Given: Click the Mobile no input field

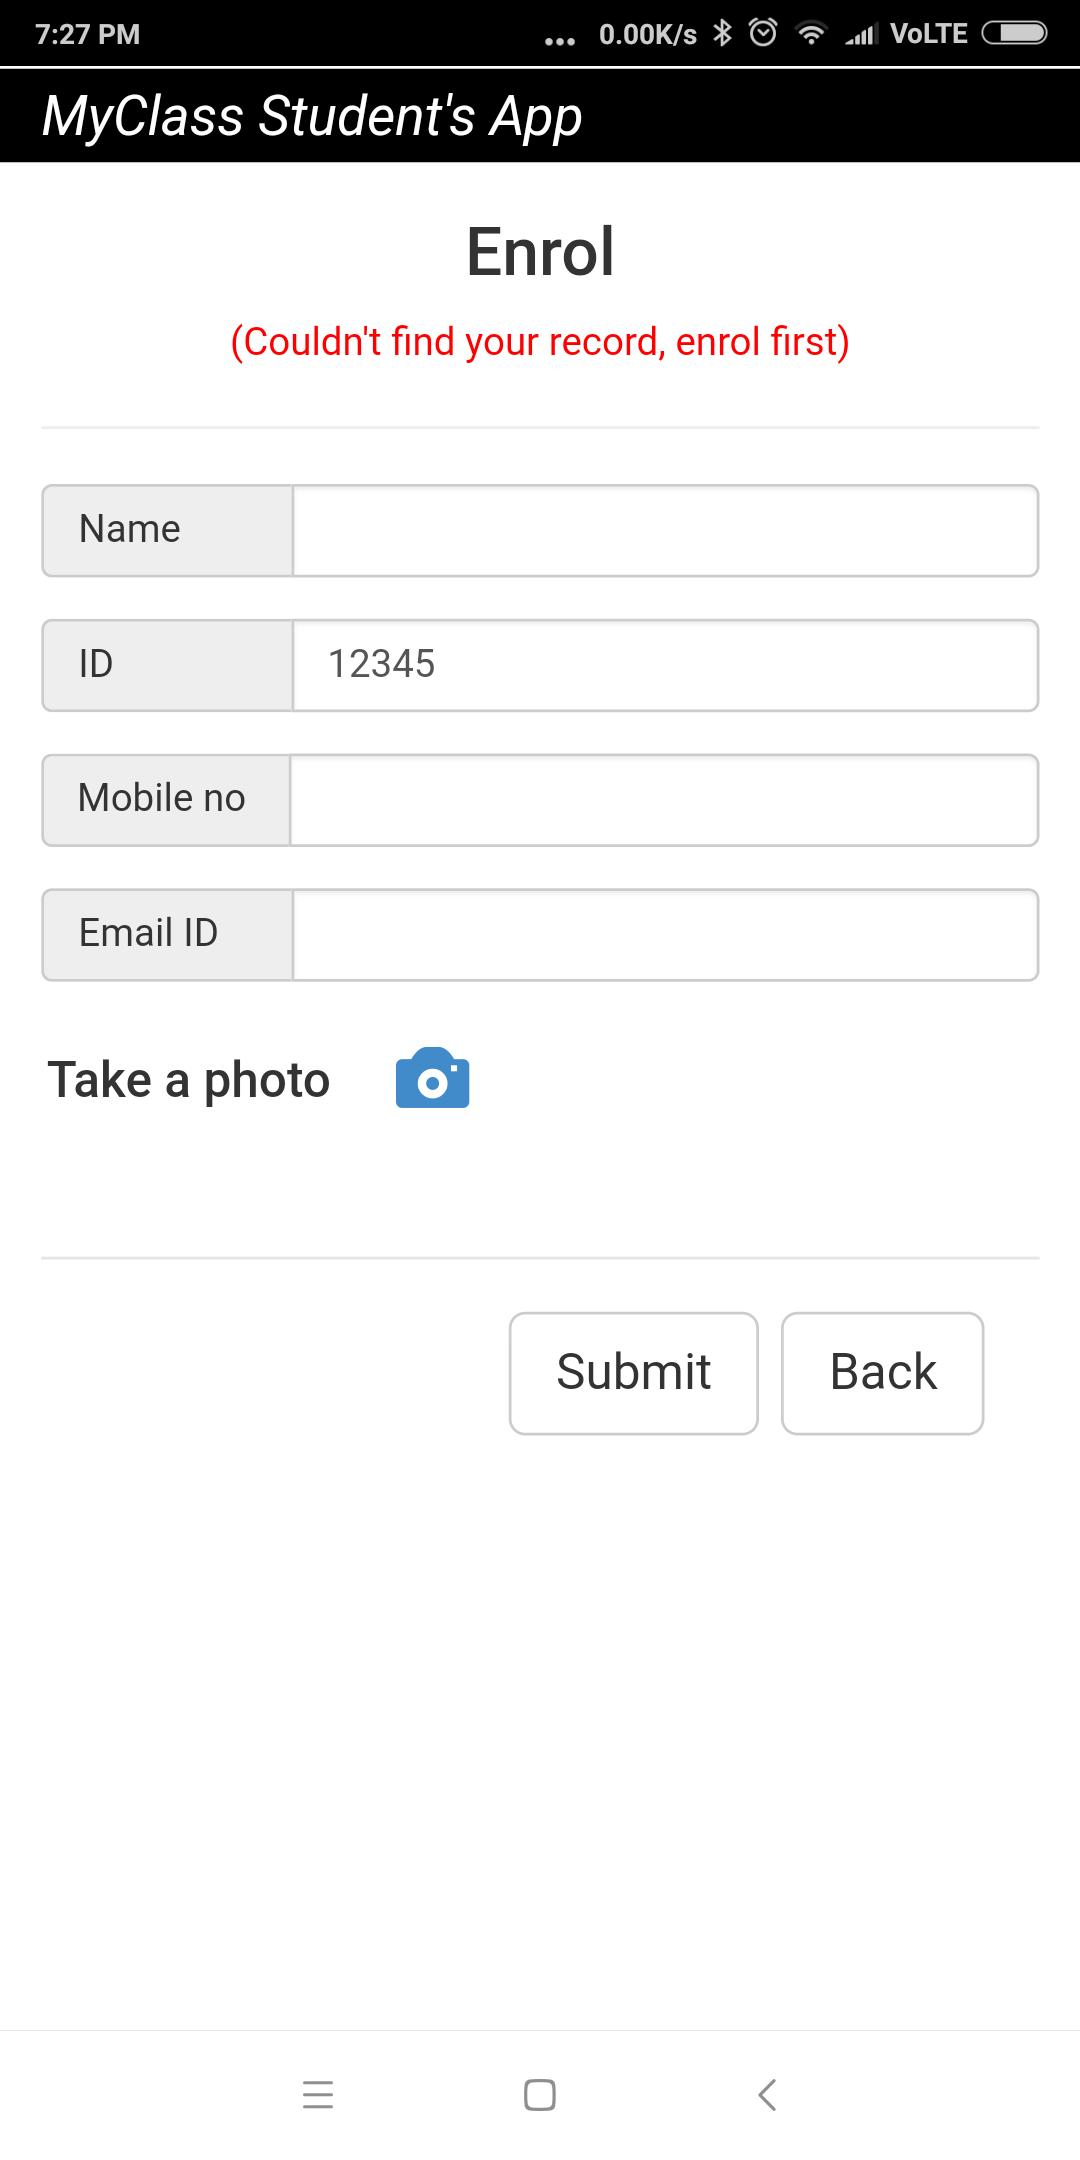Looking at the screenshot, I should coord(664,799).
